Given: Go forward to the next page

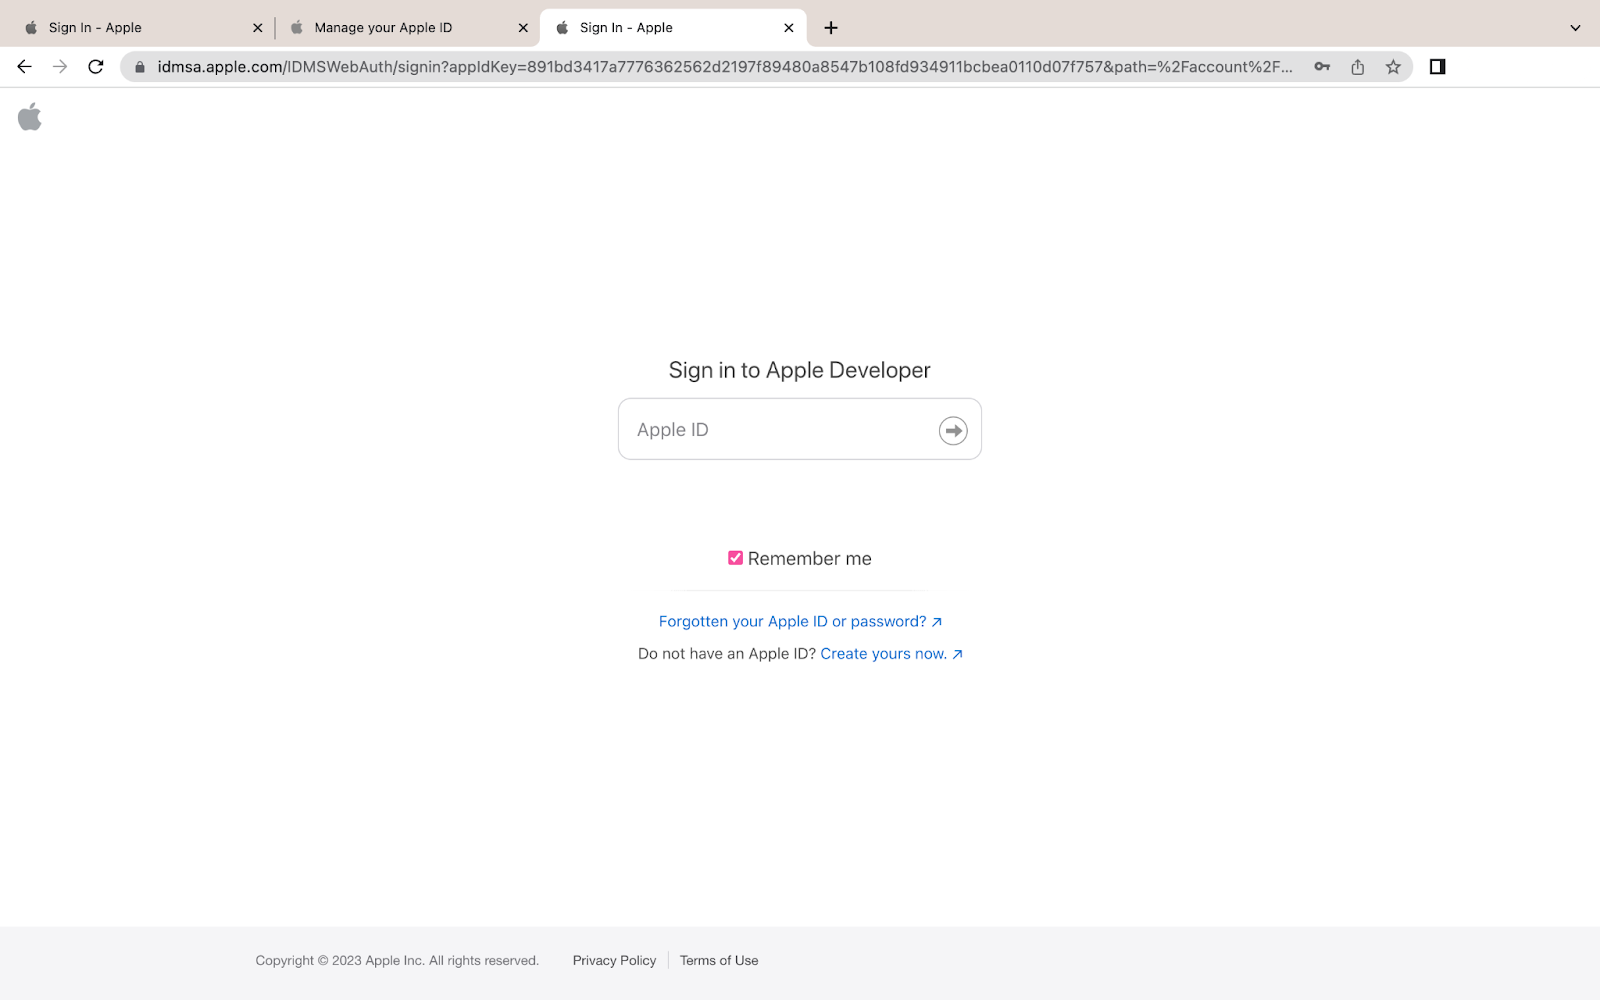Looking at the screenshot, I should [x=60, y=67].
